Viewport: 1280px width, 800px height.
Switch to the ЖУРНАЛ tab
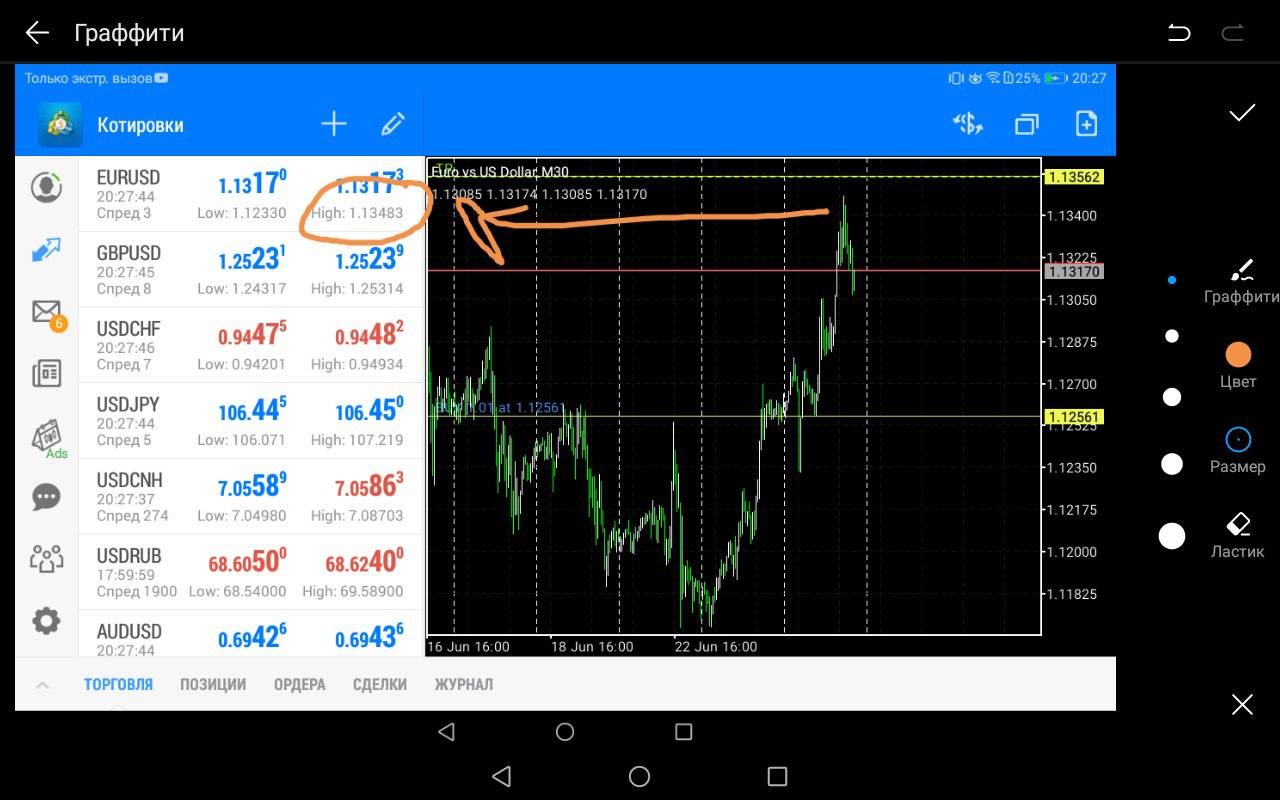point(463,685)
